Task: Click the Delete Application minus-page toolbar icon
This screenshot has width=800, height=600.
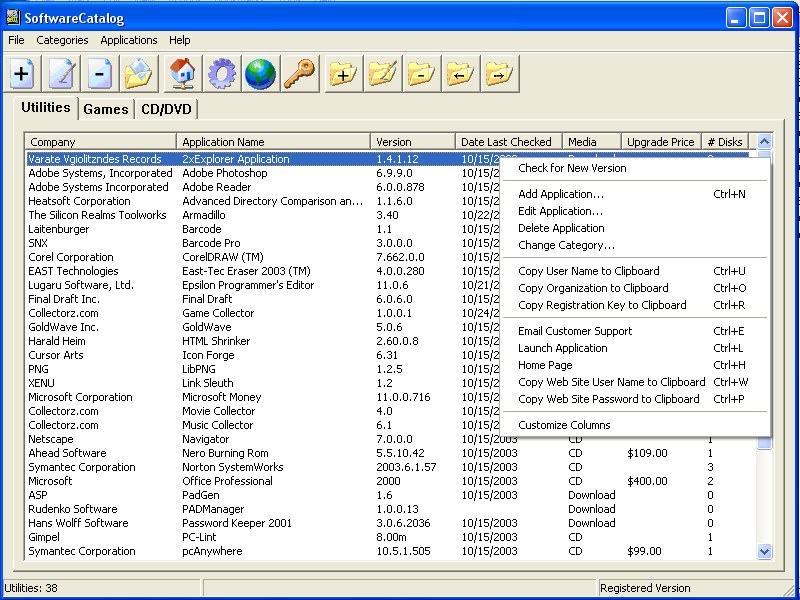Action: [100, 74]
